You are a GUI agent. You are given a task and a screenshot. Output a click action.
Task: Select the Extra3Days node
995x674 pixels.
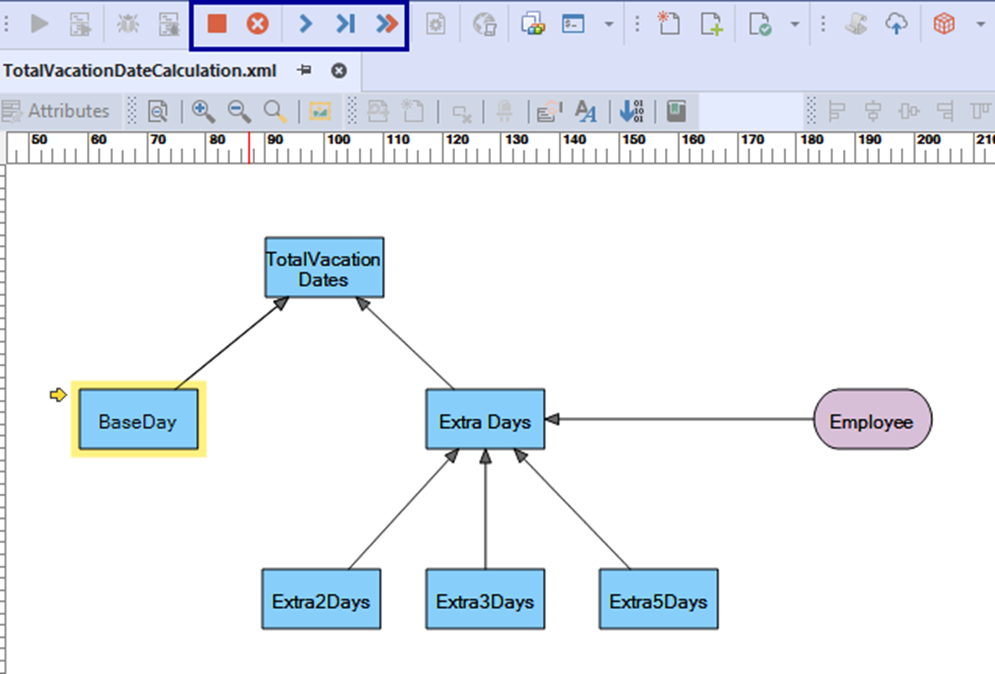tap(485, 599)
